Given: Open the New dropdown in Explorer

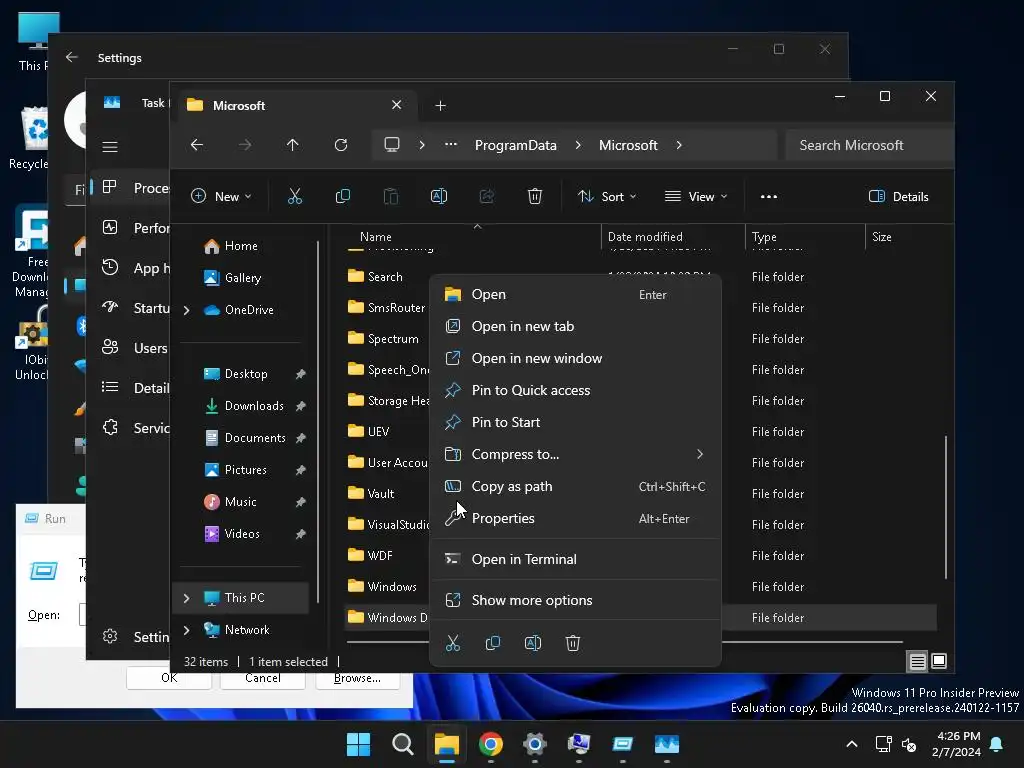Looking at the screenshot, I should click(221, 197).
